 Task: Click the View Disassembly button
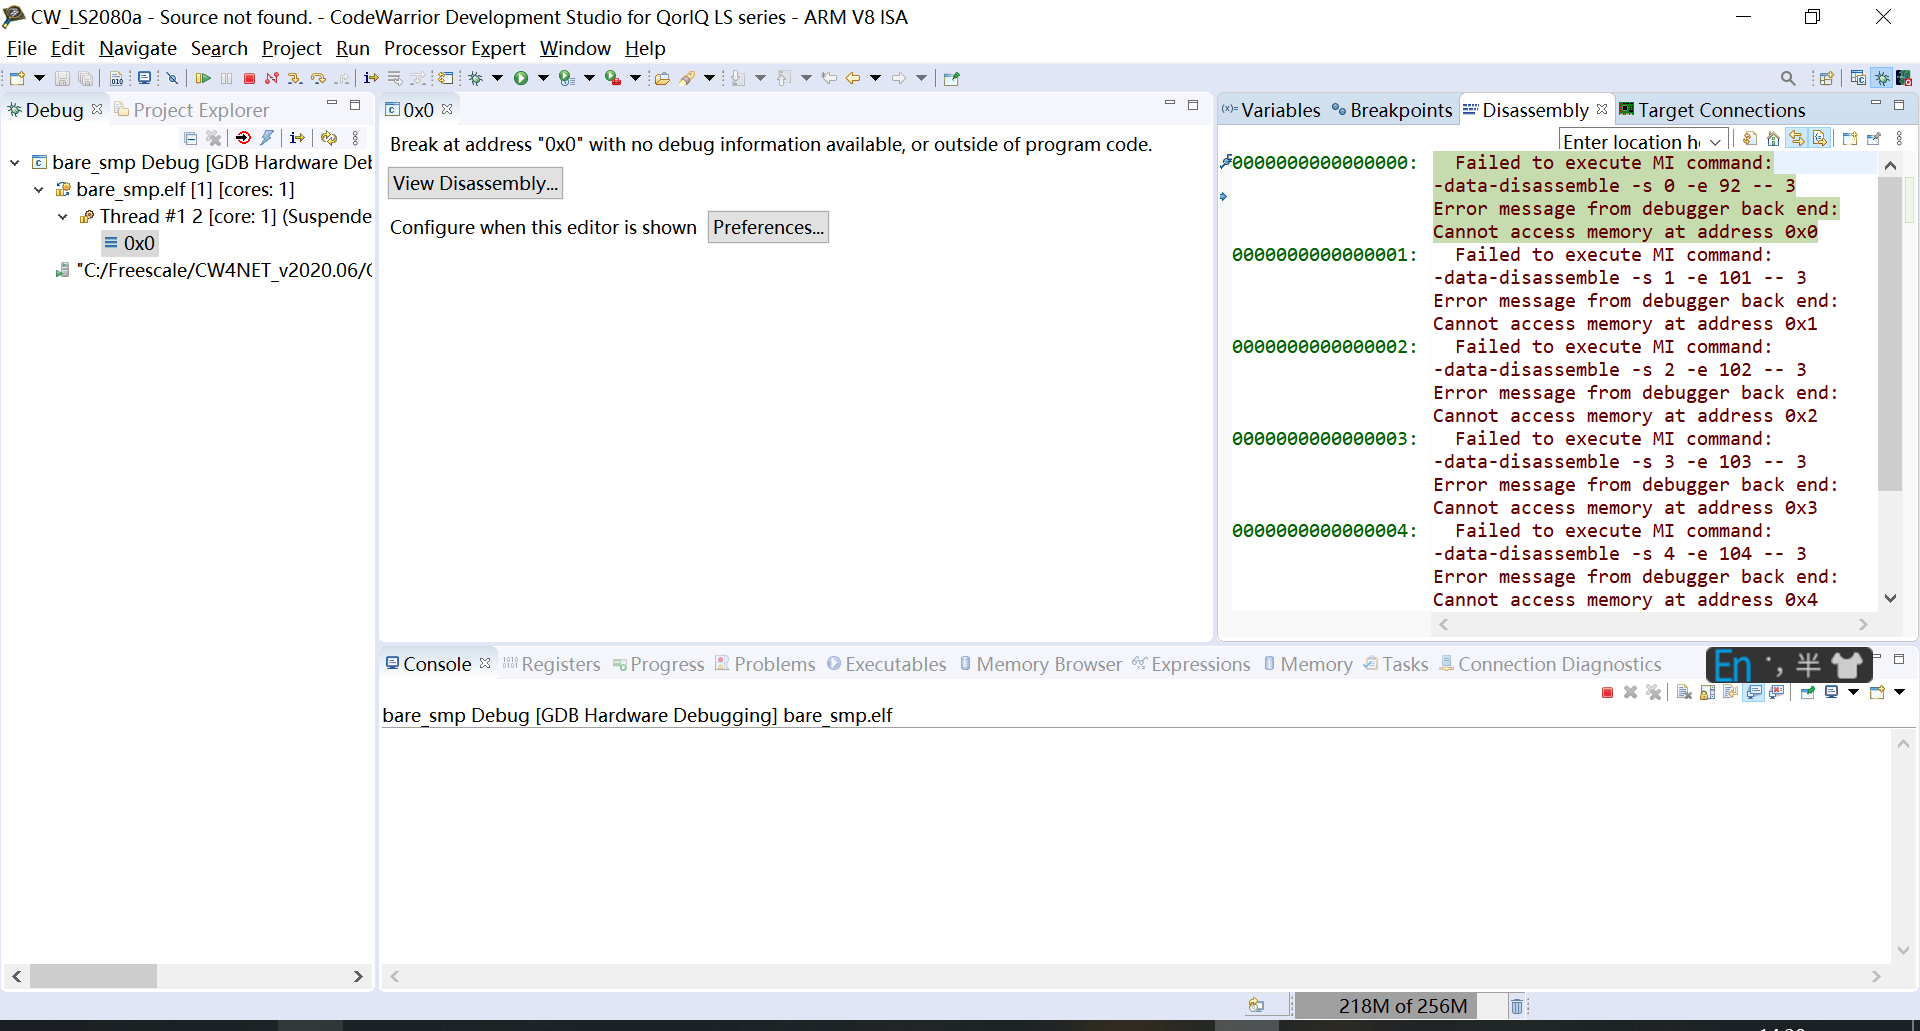tap(475, 182)
